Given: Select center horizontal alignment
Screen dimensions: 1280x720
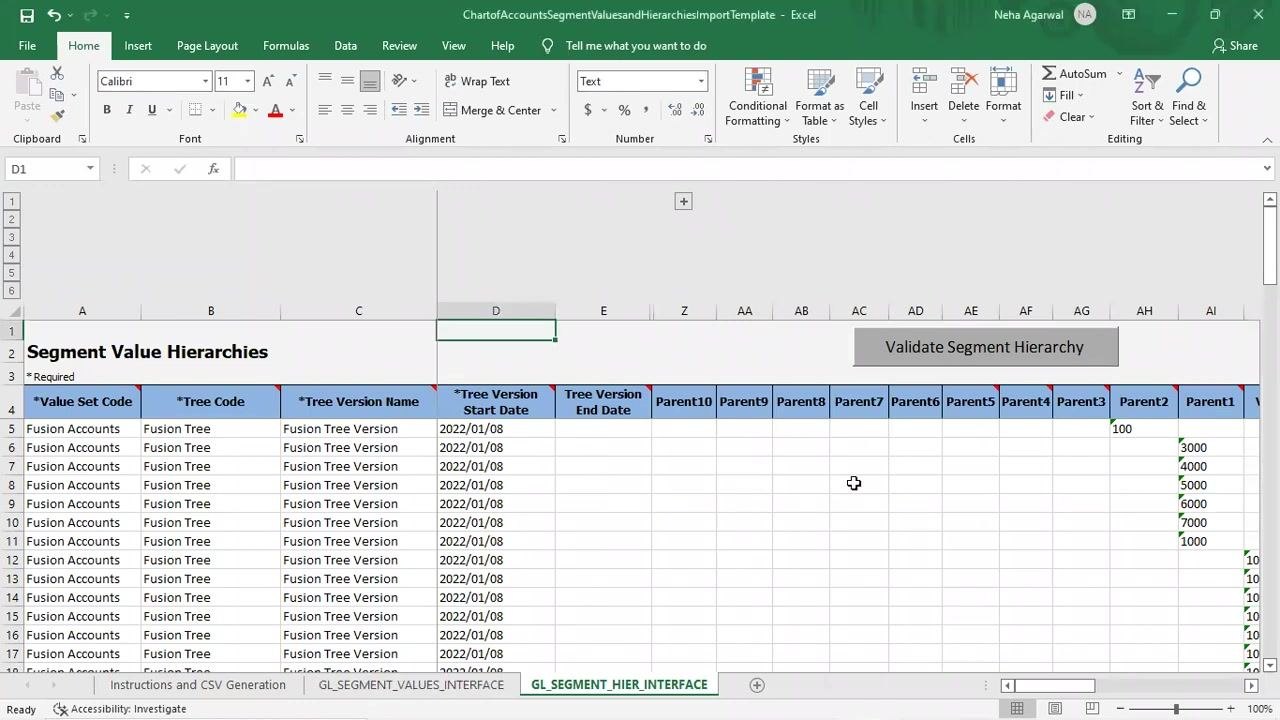Looking at the screenshot, I should (x=347, y=110).
